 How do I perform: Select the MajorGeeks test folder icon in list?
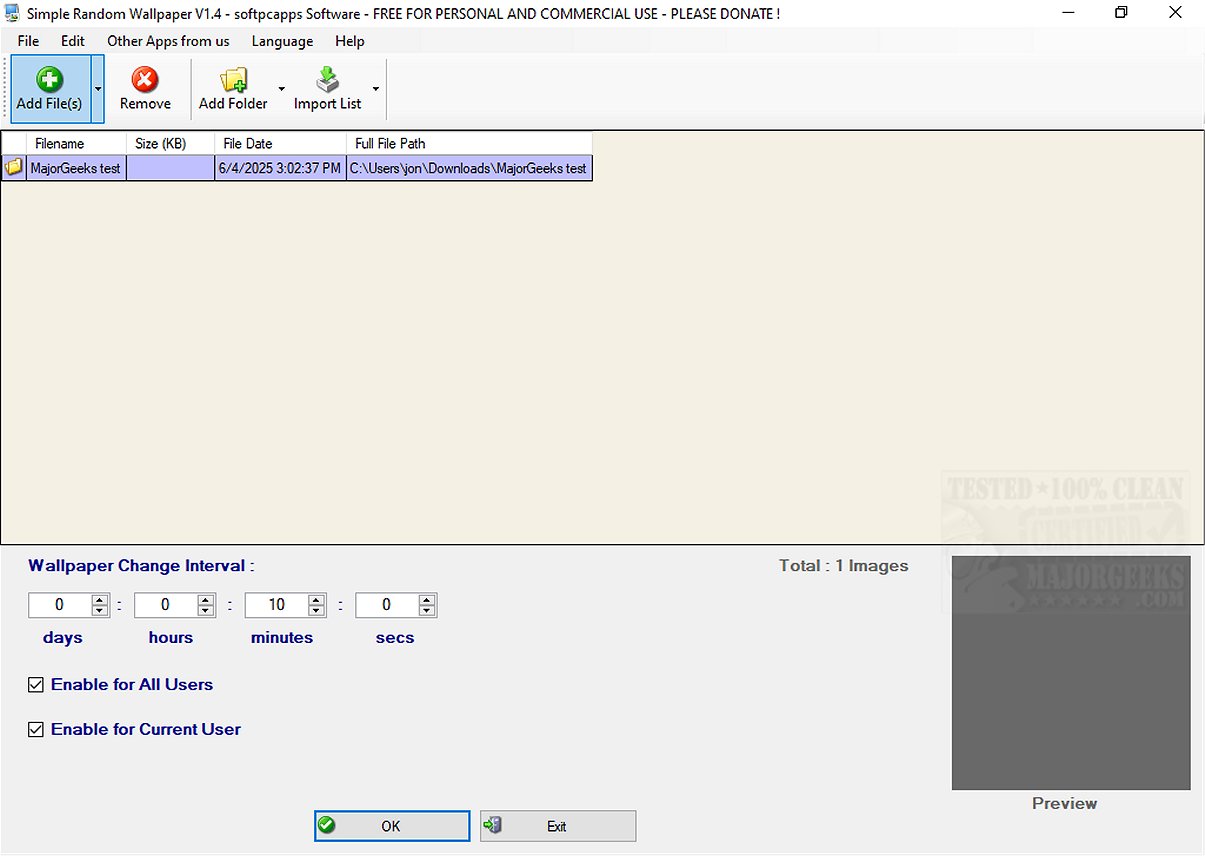(x=13, y=168)
